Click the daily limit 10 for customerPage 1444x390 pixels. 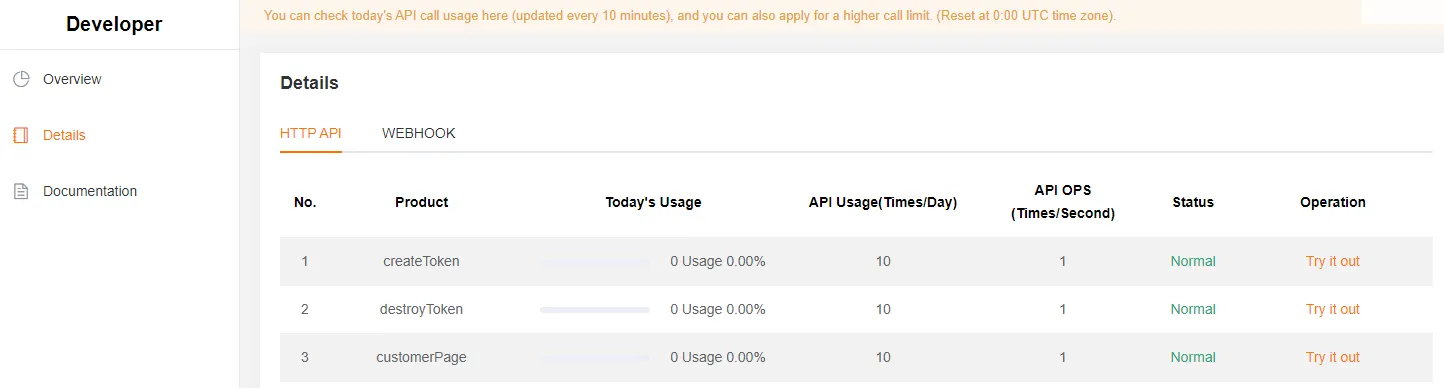(x=883, y=357)
